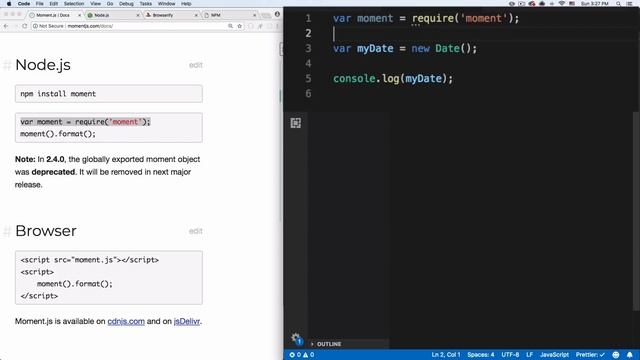640x360 pixels.
Task: Click the edit link next to Browser
Action: point(196,231)
